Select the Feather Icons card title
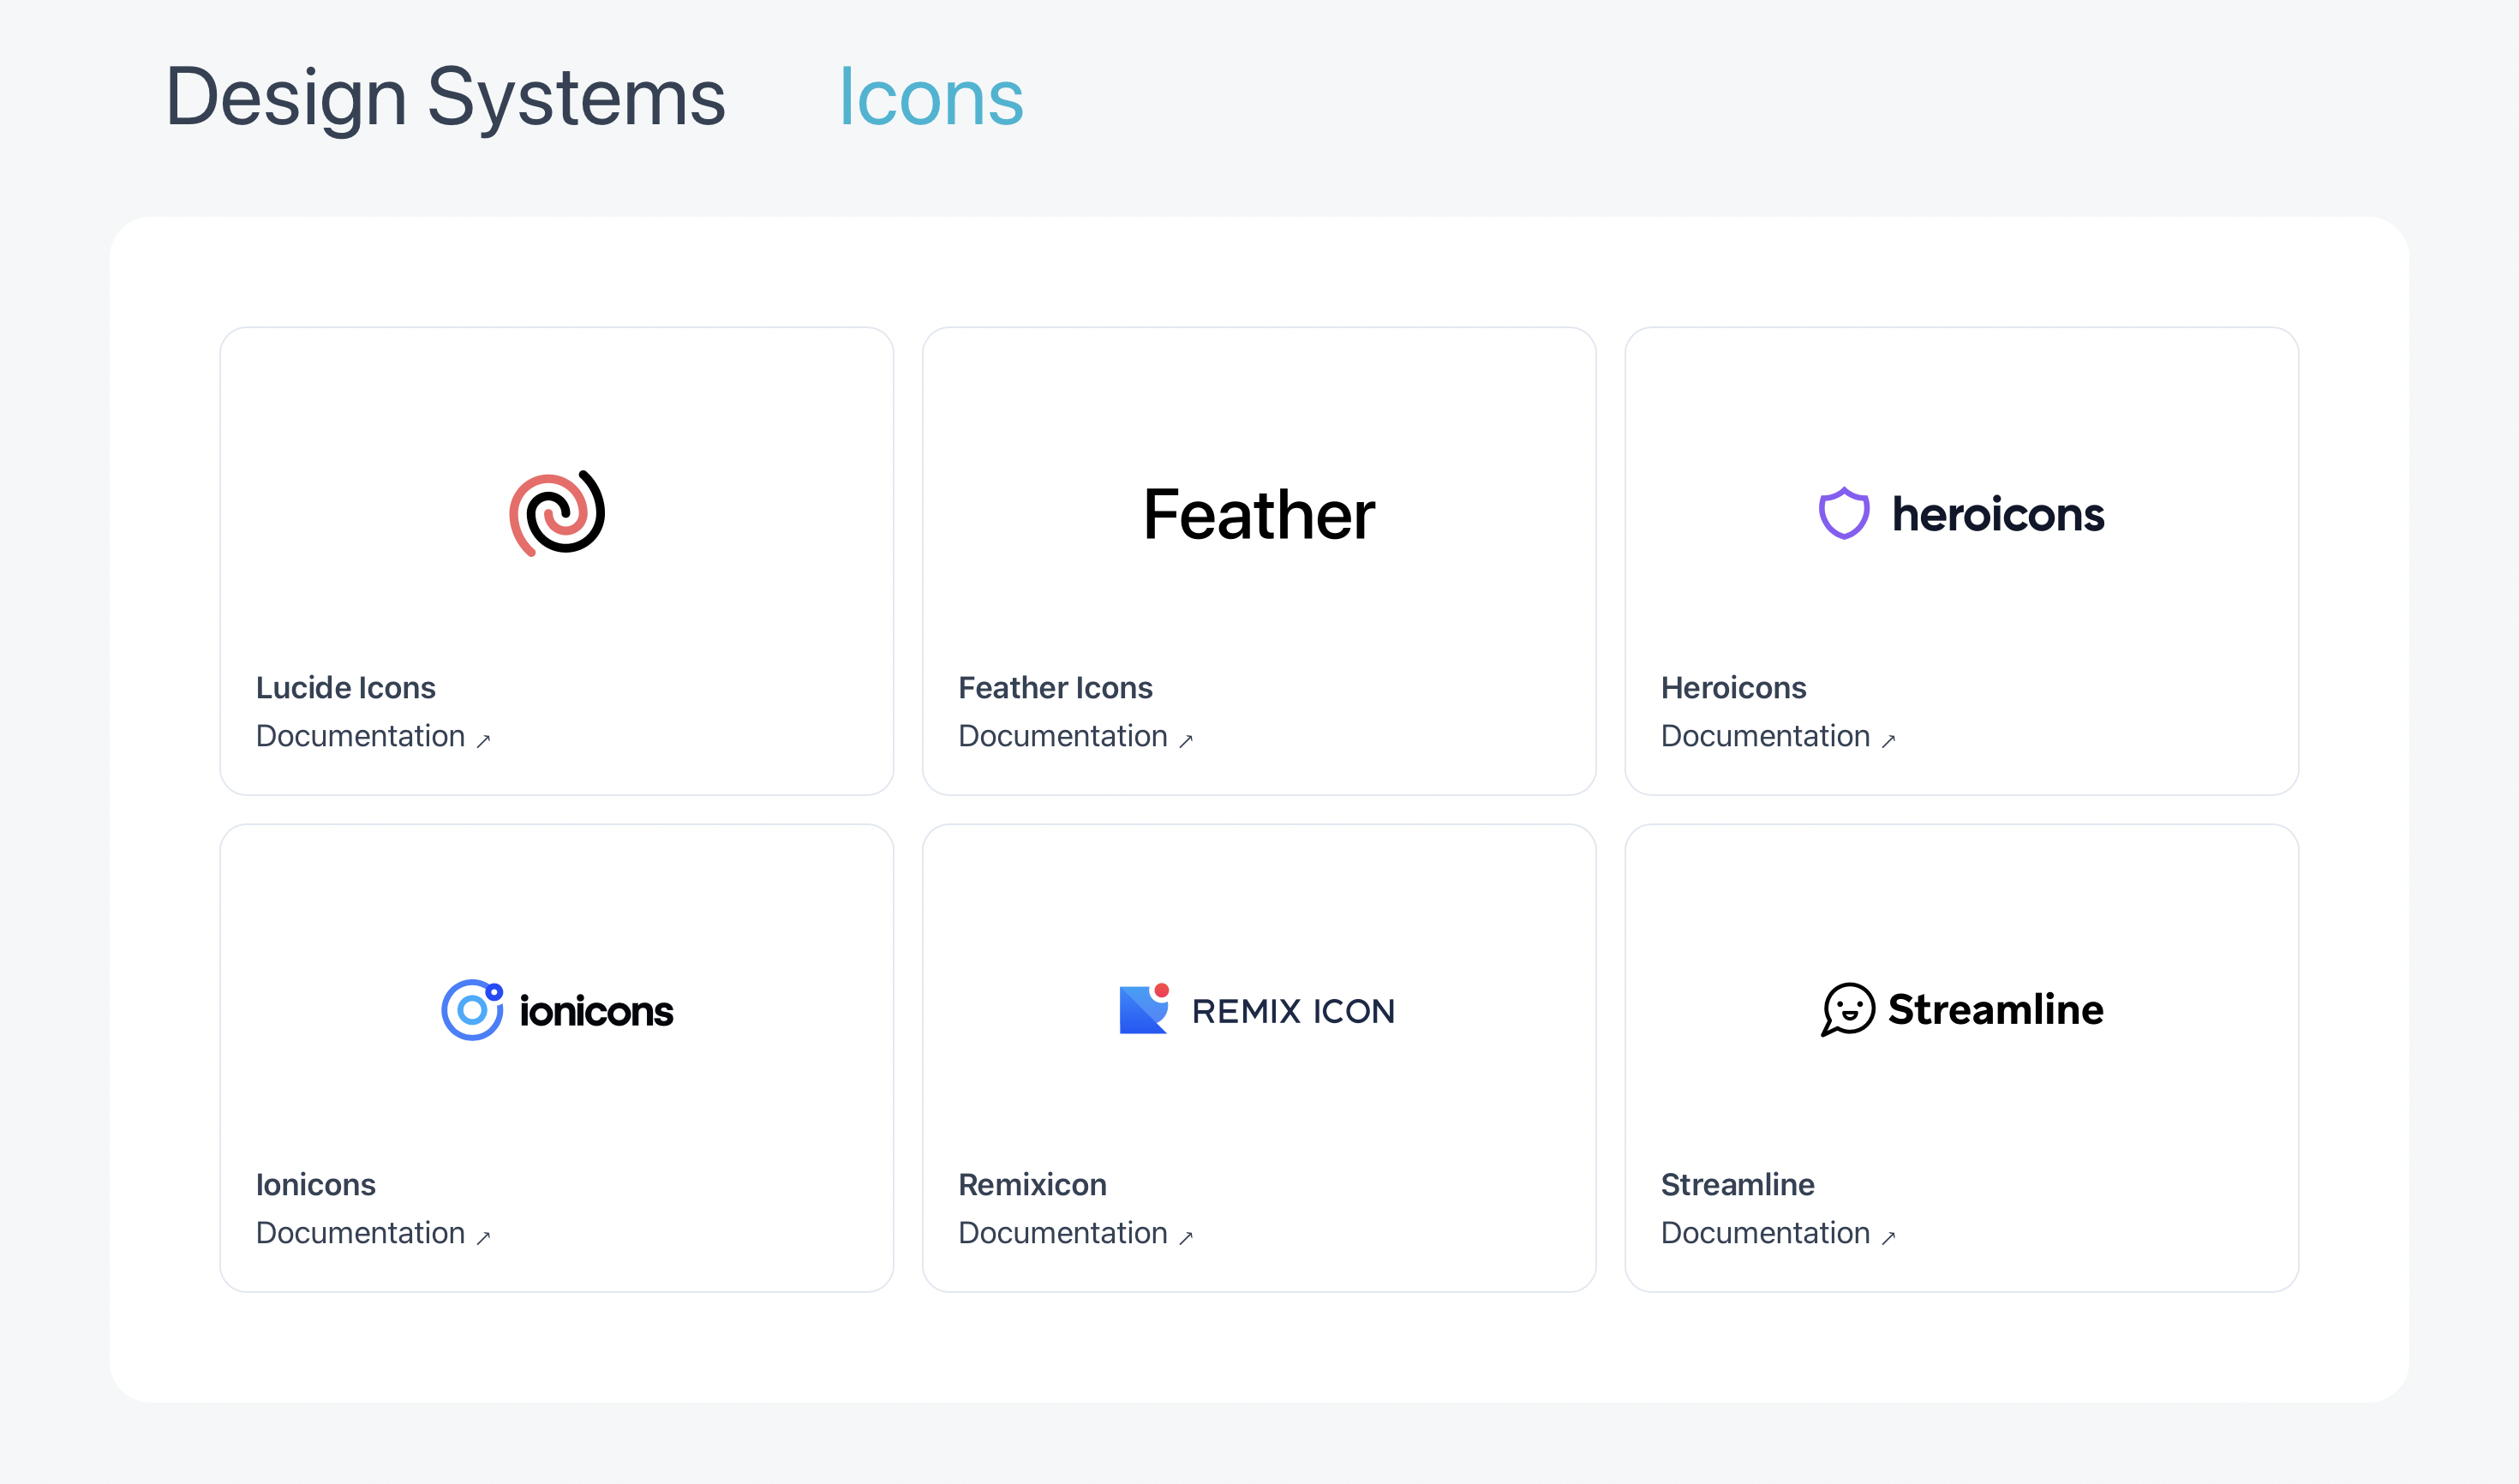Screen dimensions: 2519x1484 click(x=1055, y=688)
